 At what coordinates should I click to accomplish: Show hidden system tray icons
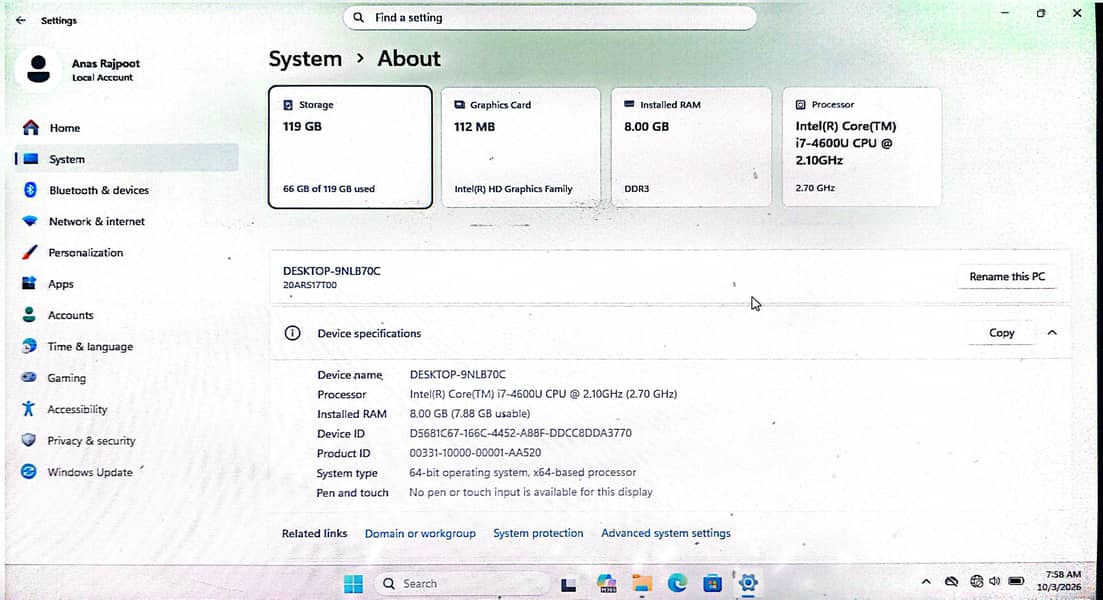point(926,582)
